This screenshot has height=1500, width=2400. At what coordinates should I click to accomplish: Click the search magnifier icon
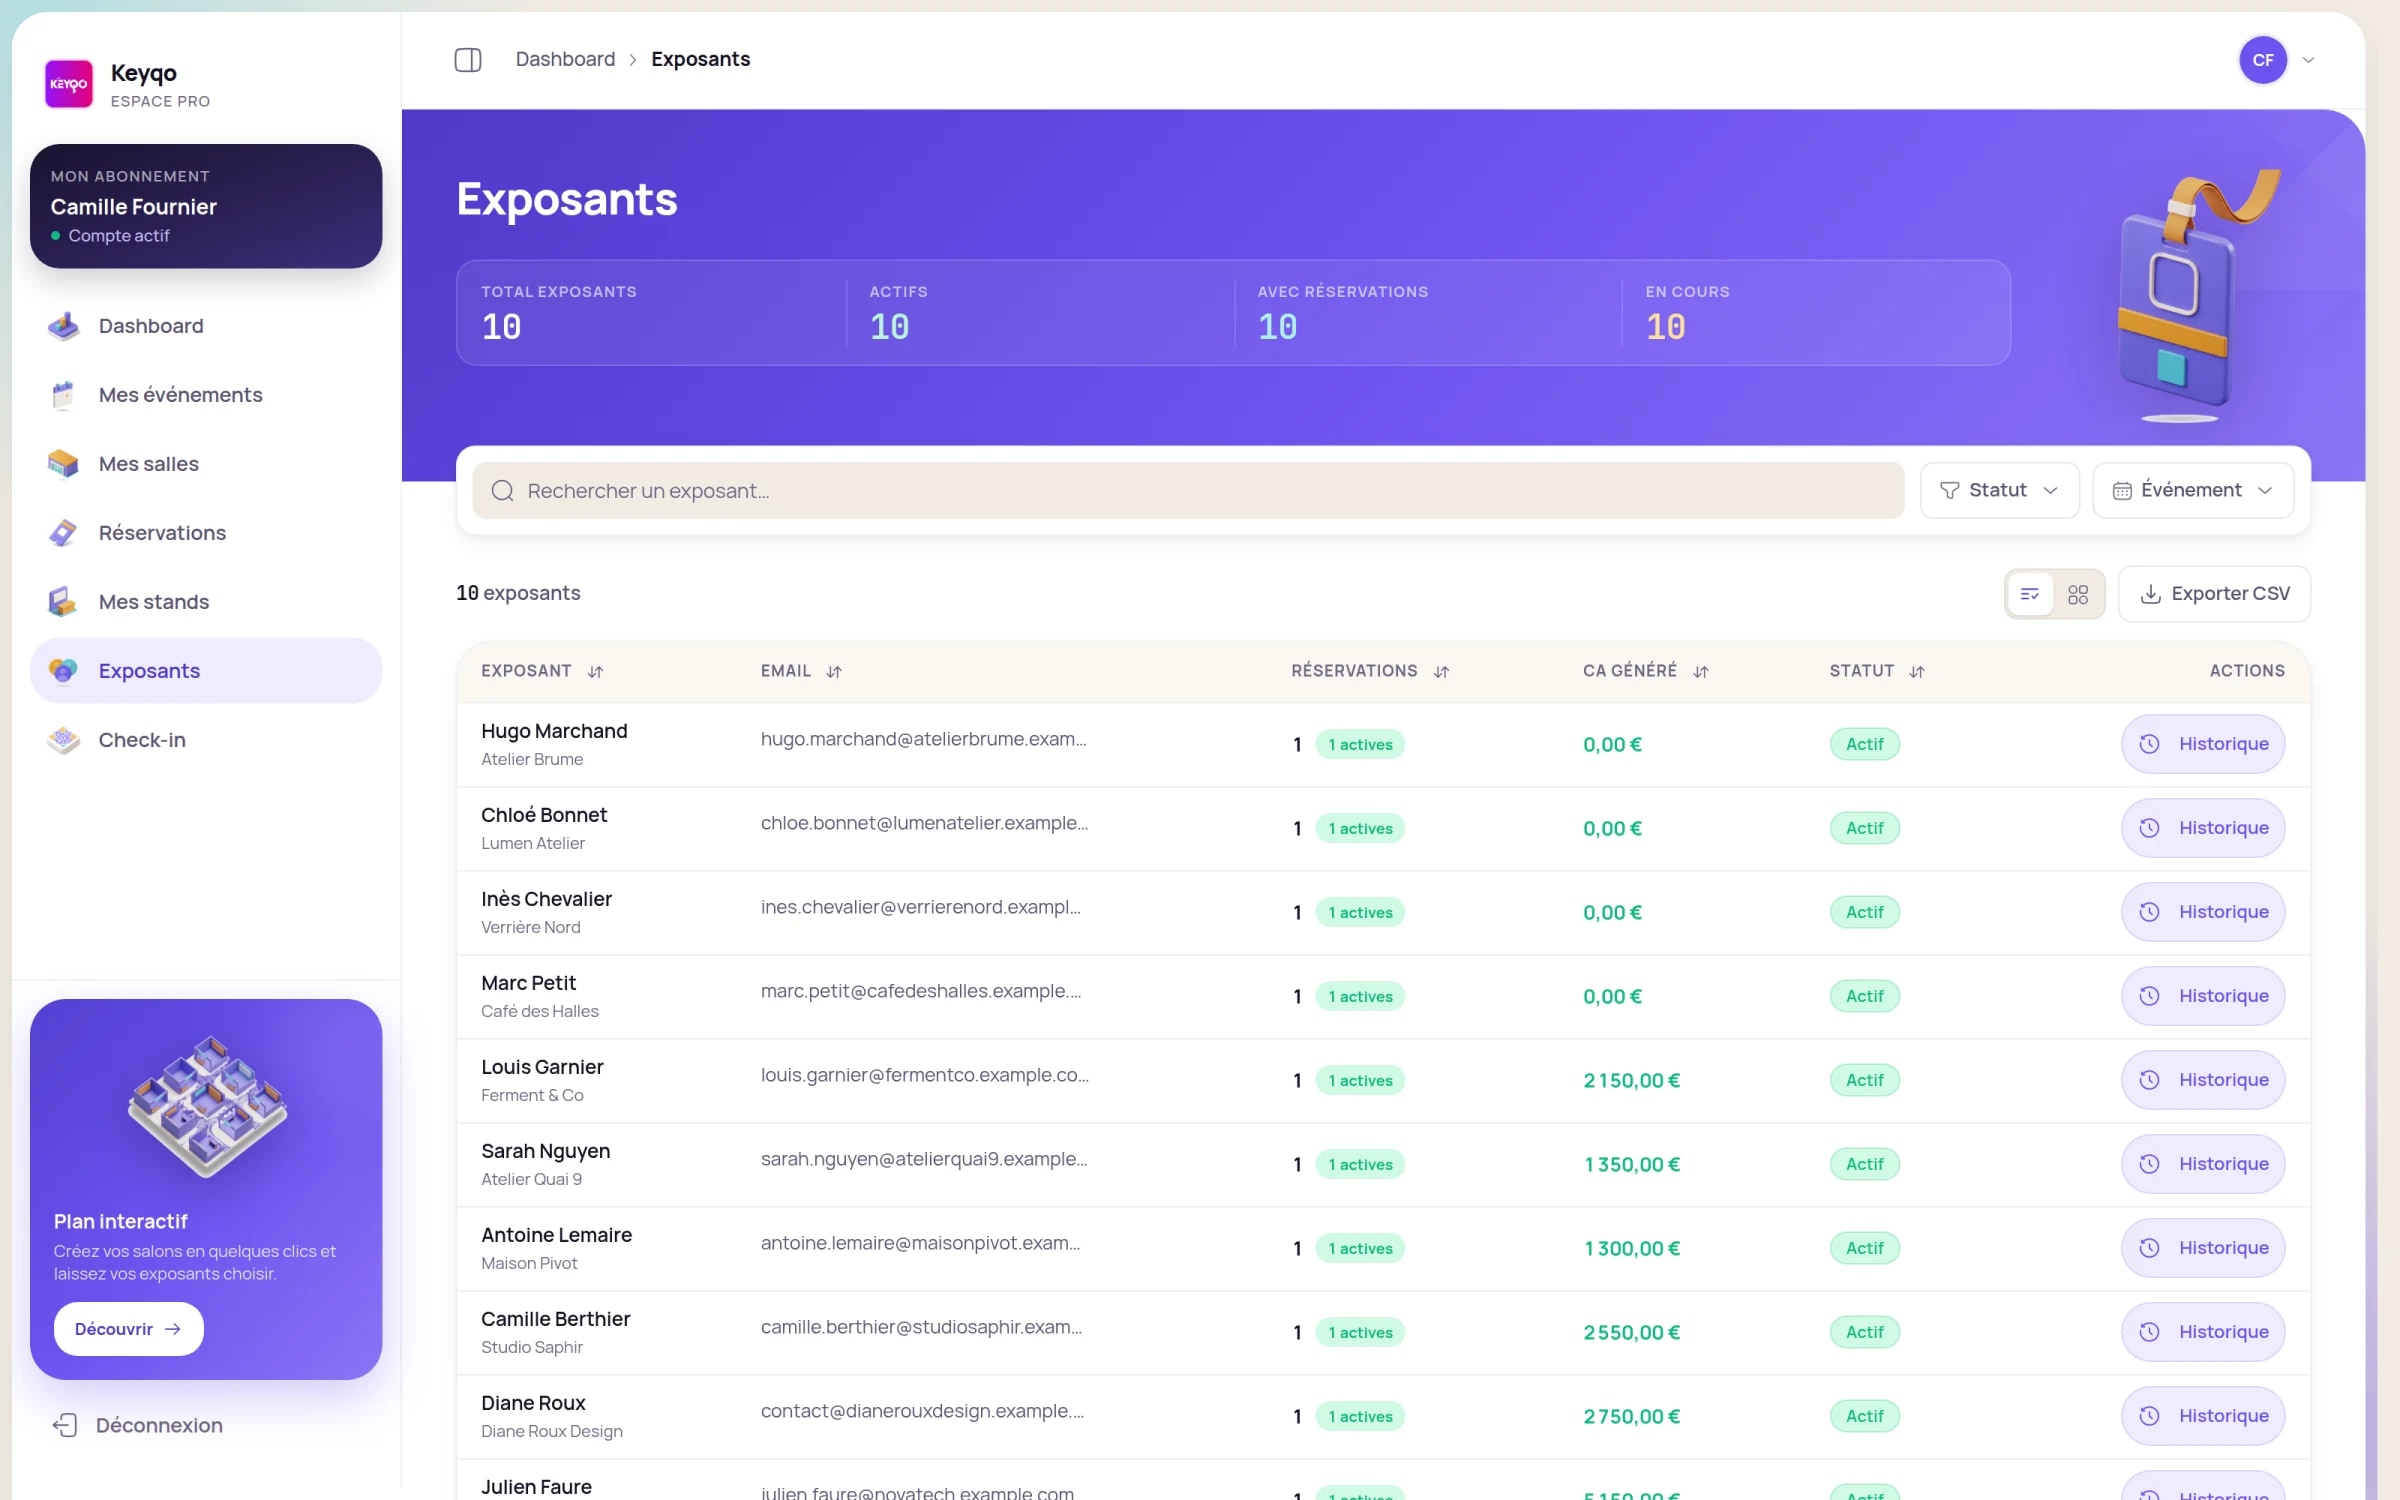click(x=503, y=491)
